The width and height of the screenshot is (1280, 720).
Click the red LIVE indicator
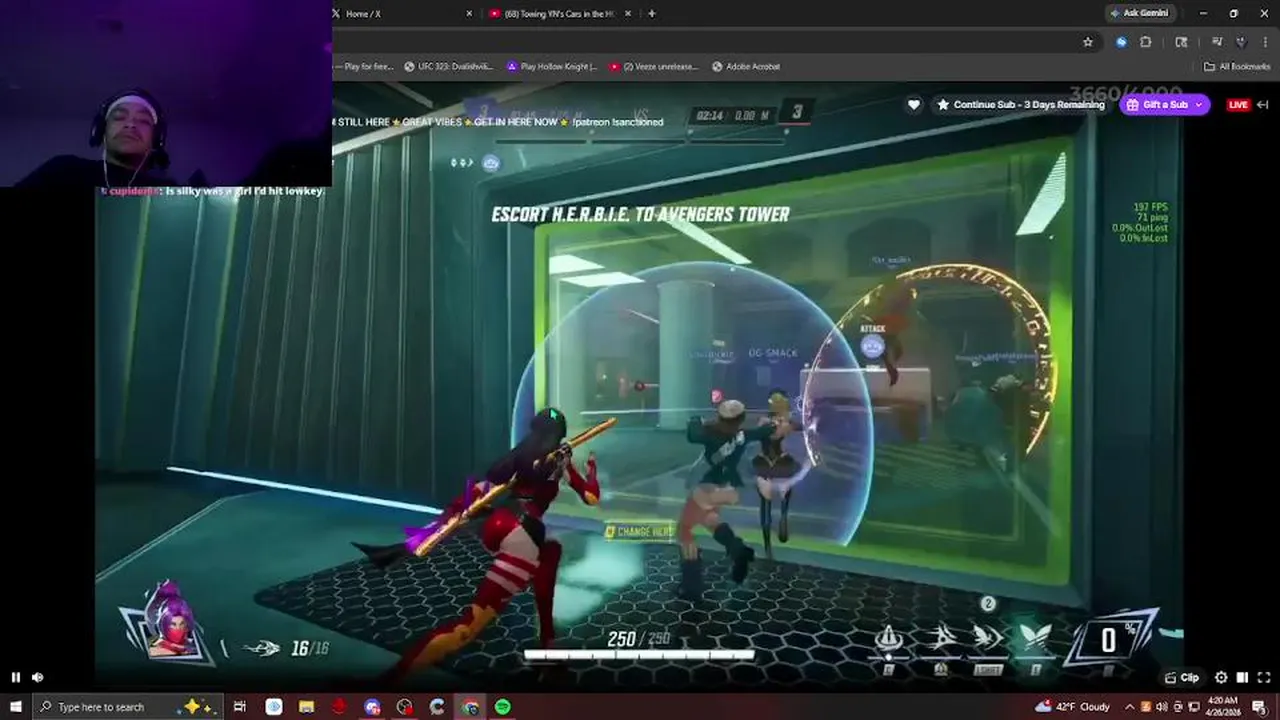[1238, 105]
